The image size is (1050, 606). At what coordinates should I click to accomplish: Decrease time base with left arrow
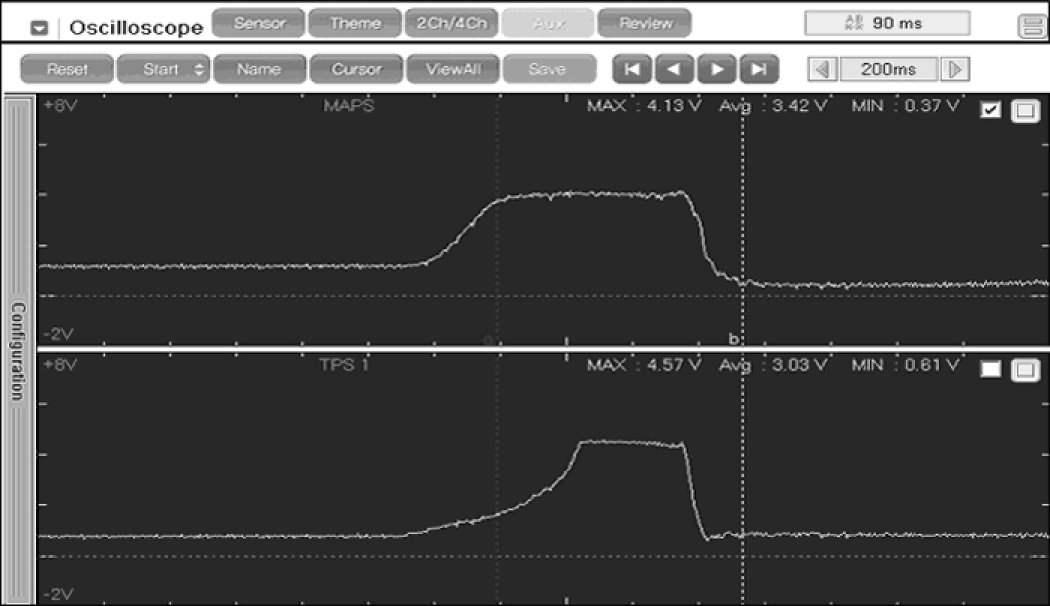(823, 69)
